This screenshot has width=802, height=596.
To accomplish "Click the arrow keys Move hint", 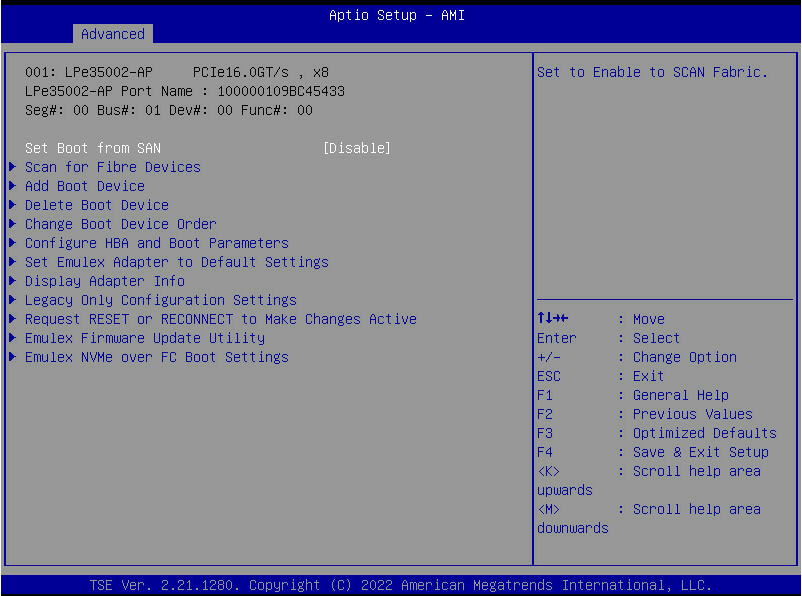I will tap(600, 319).
